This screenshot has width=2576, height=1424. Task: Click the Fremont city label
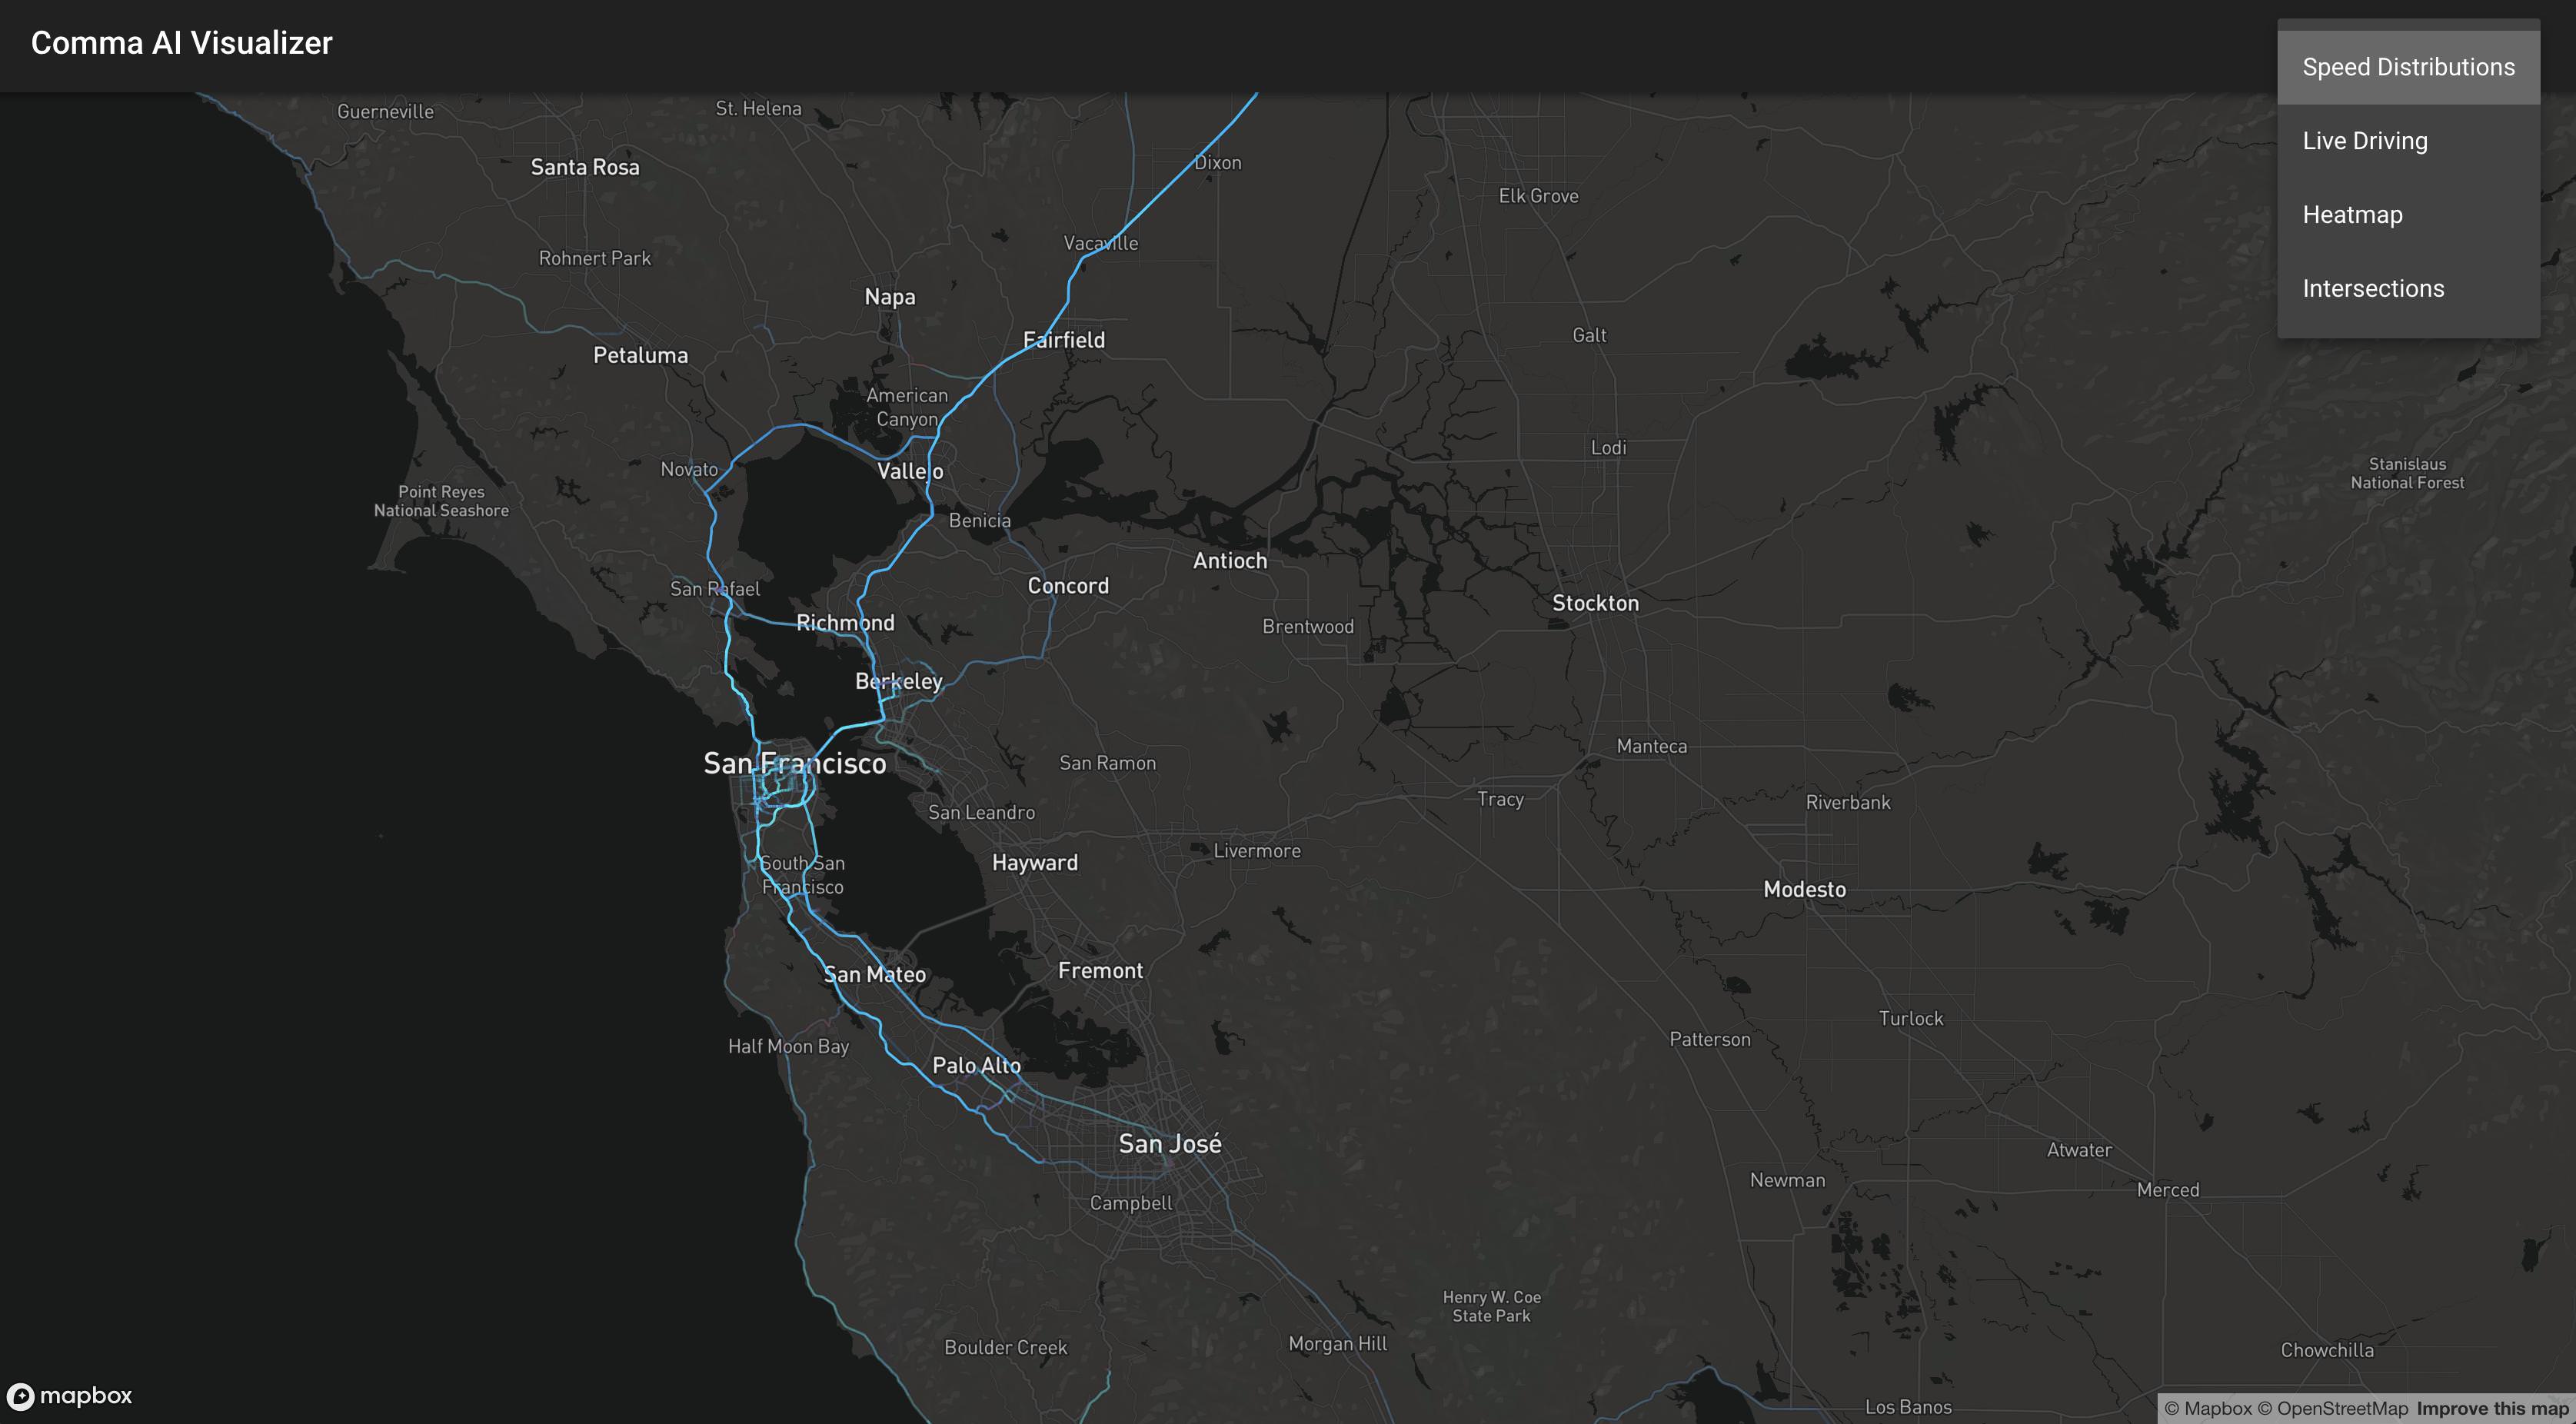[1100, 970]
